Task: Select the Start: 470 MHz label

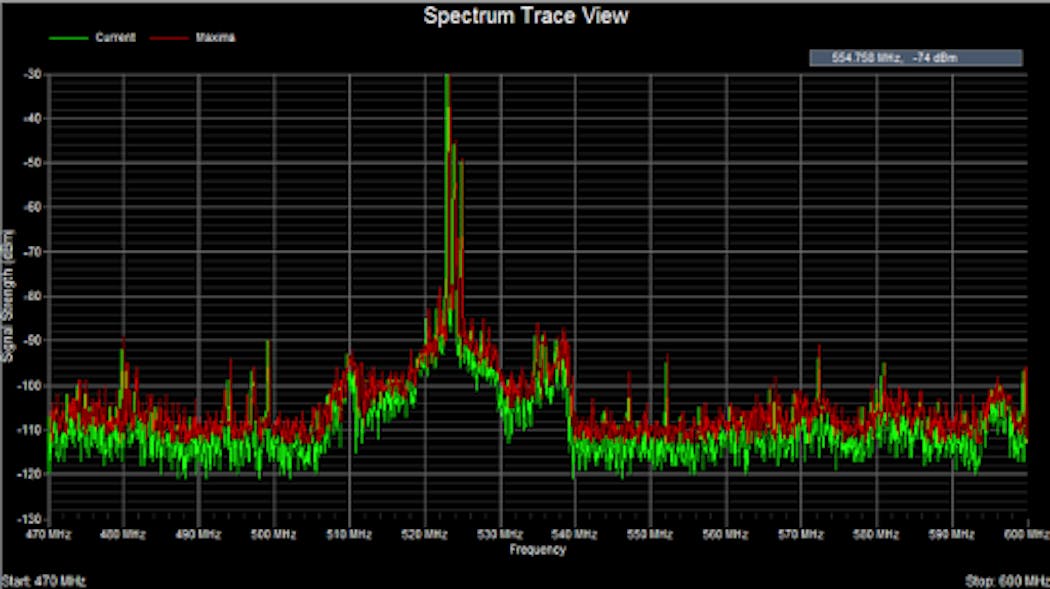Action: click(x=43, y=581)
